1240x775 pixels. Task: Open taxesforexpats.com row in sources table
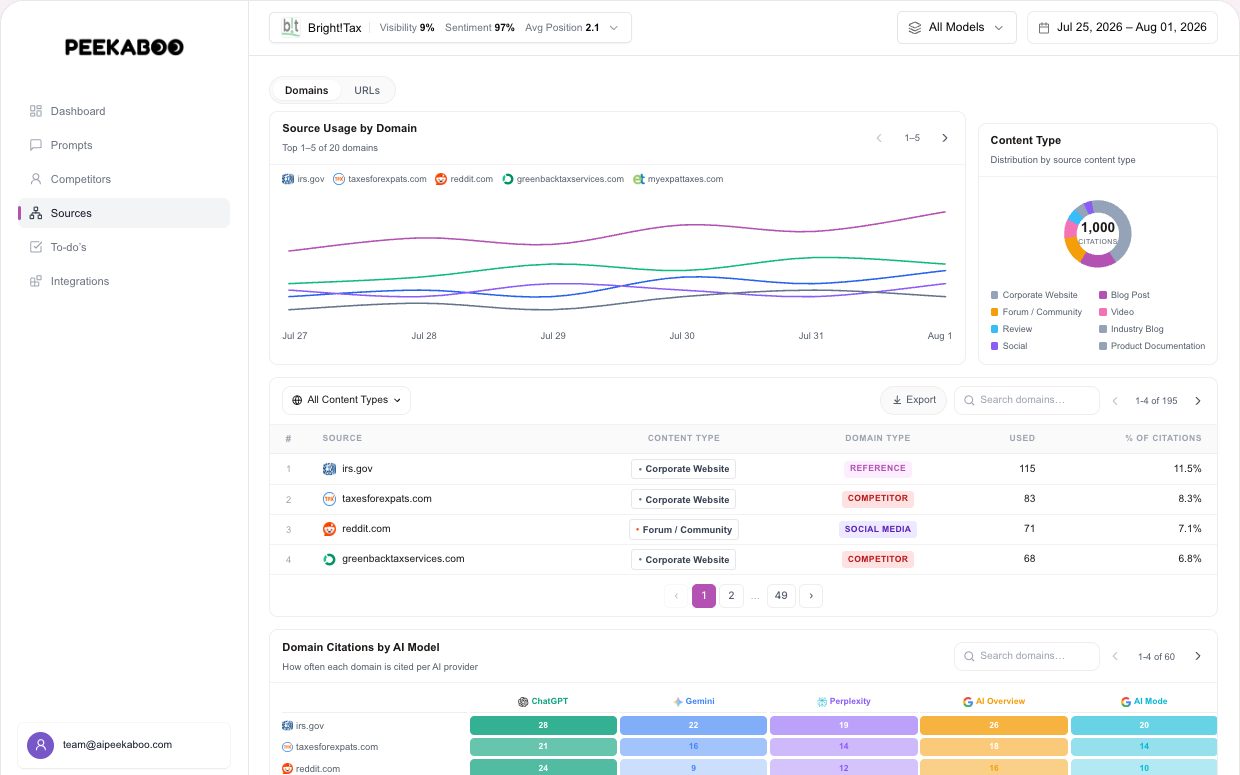tap(743, 499)
